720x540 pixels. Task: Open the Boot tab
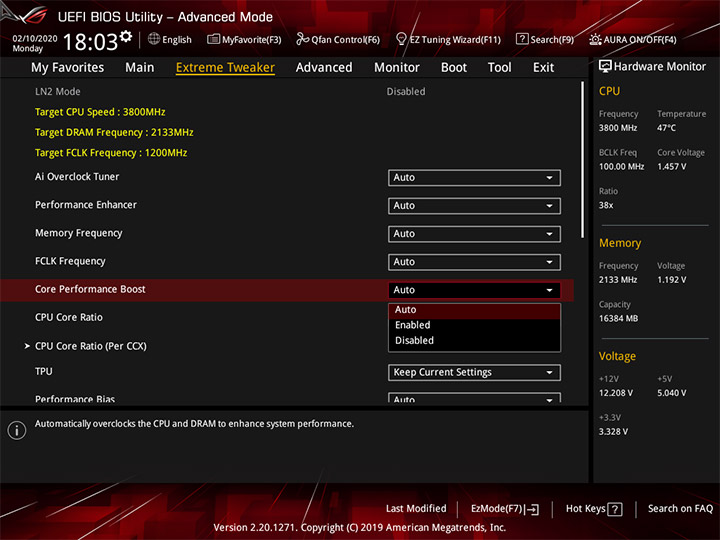[x=454, y=68]
